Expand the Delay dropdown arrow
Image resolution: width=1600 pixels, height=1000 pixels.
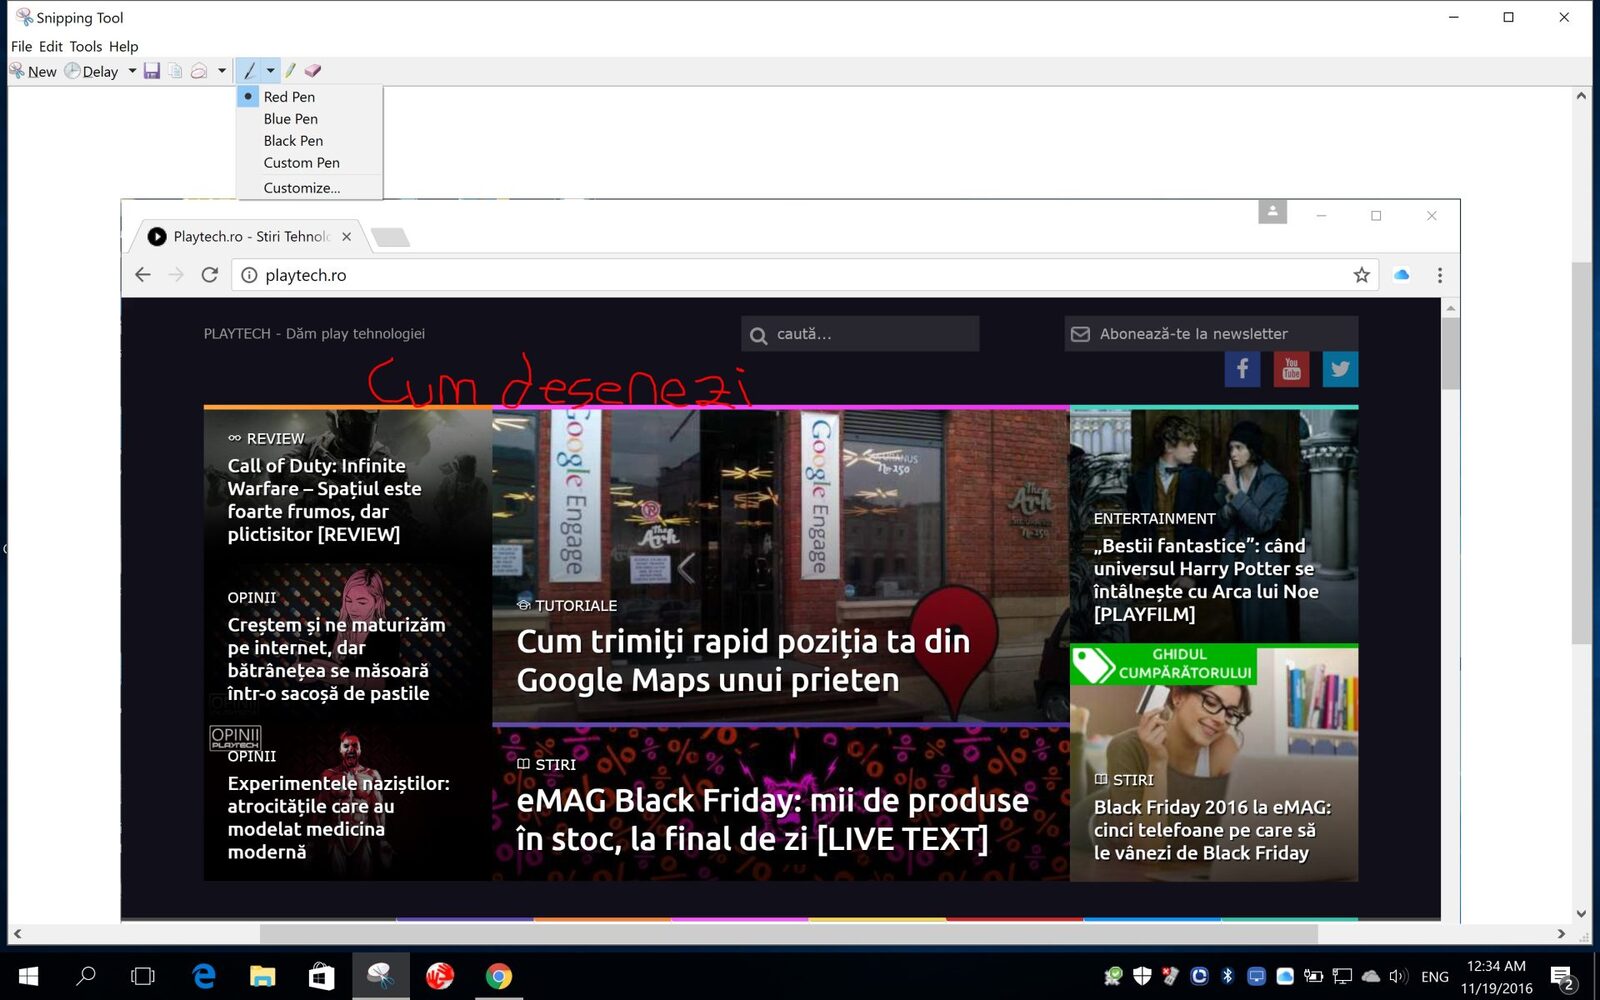[132, 71]
